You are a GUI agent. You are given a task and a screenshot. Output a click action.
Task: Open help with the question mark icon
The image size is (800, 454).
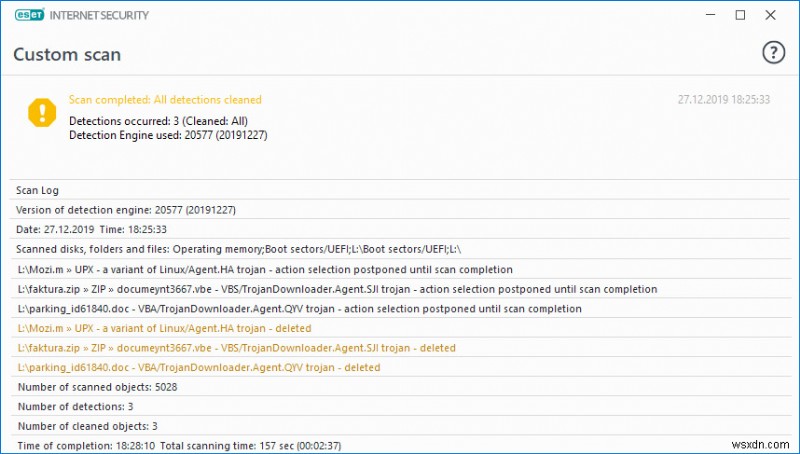[x=773, y=53]
